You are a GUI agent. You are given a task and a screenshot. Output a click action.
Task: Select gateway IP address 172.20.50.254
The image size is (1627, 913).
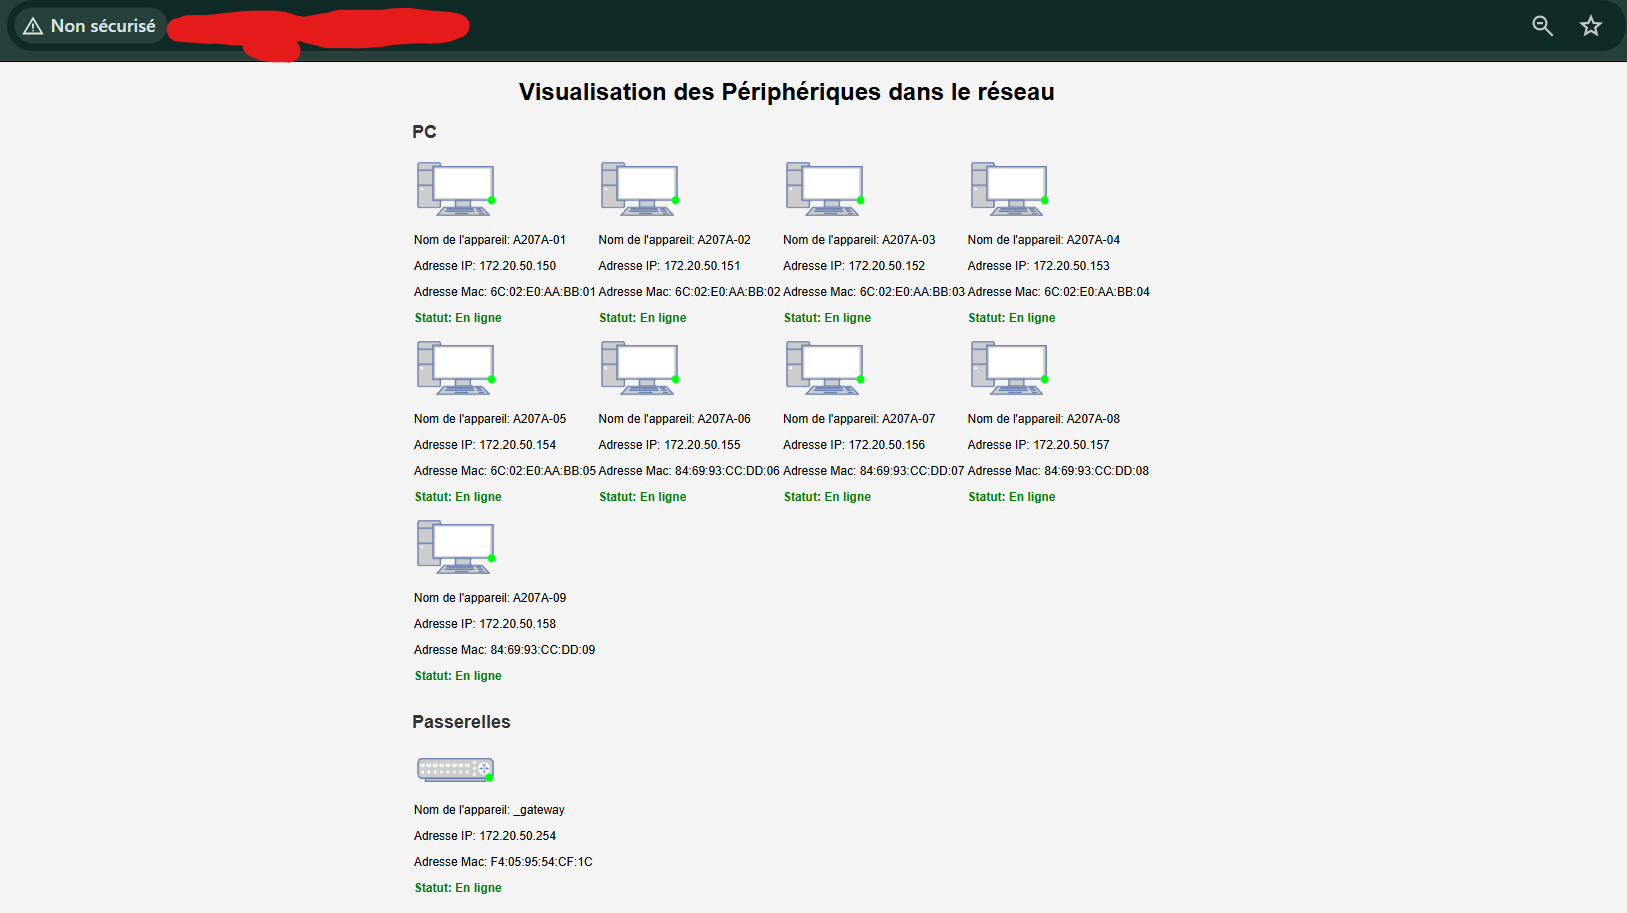(x=518, y=836)
